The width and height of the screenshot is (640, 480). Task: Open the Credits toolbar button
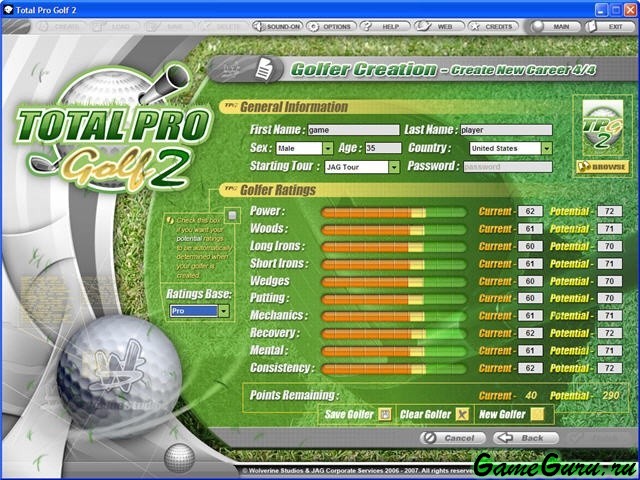(x=493, y=27)
